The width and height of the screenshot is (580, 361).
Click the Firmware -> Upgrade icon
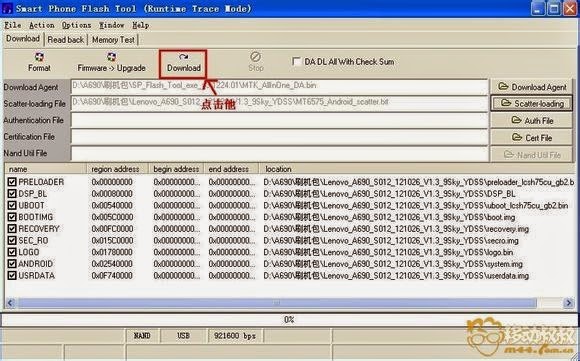pos(111,62)
